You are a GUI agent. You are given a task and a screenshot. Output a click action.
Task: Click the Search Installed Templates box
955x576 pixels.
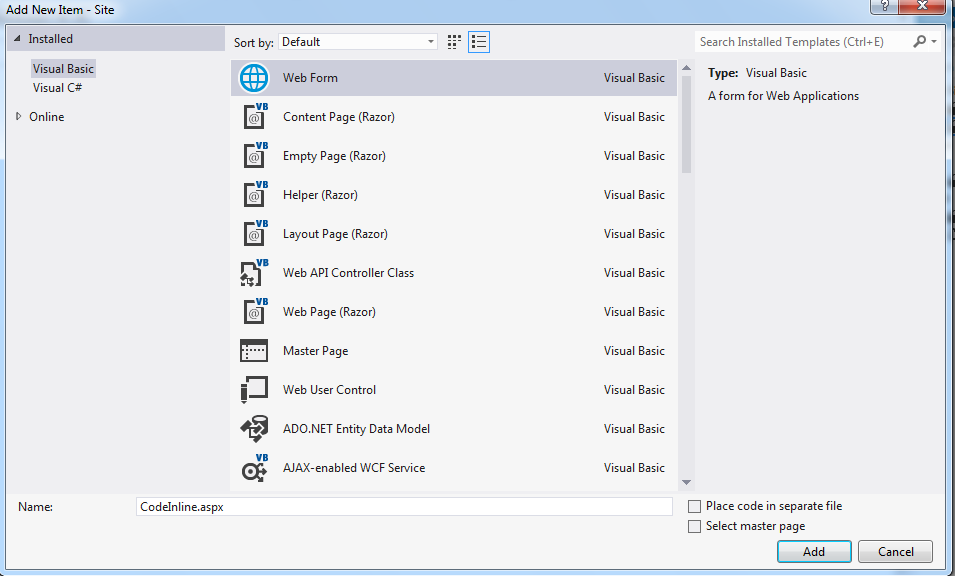(803, 41)
